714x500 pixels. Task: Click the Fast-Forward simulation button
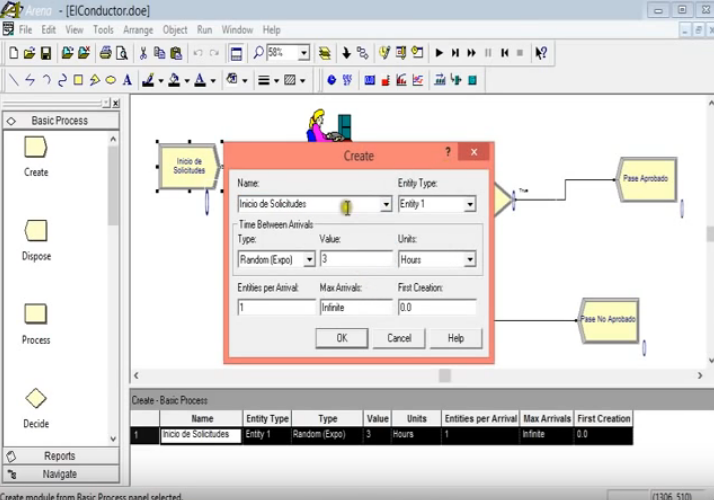(472, 53)
